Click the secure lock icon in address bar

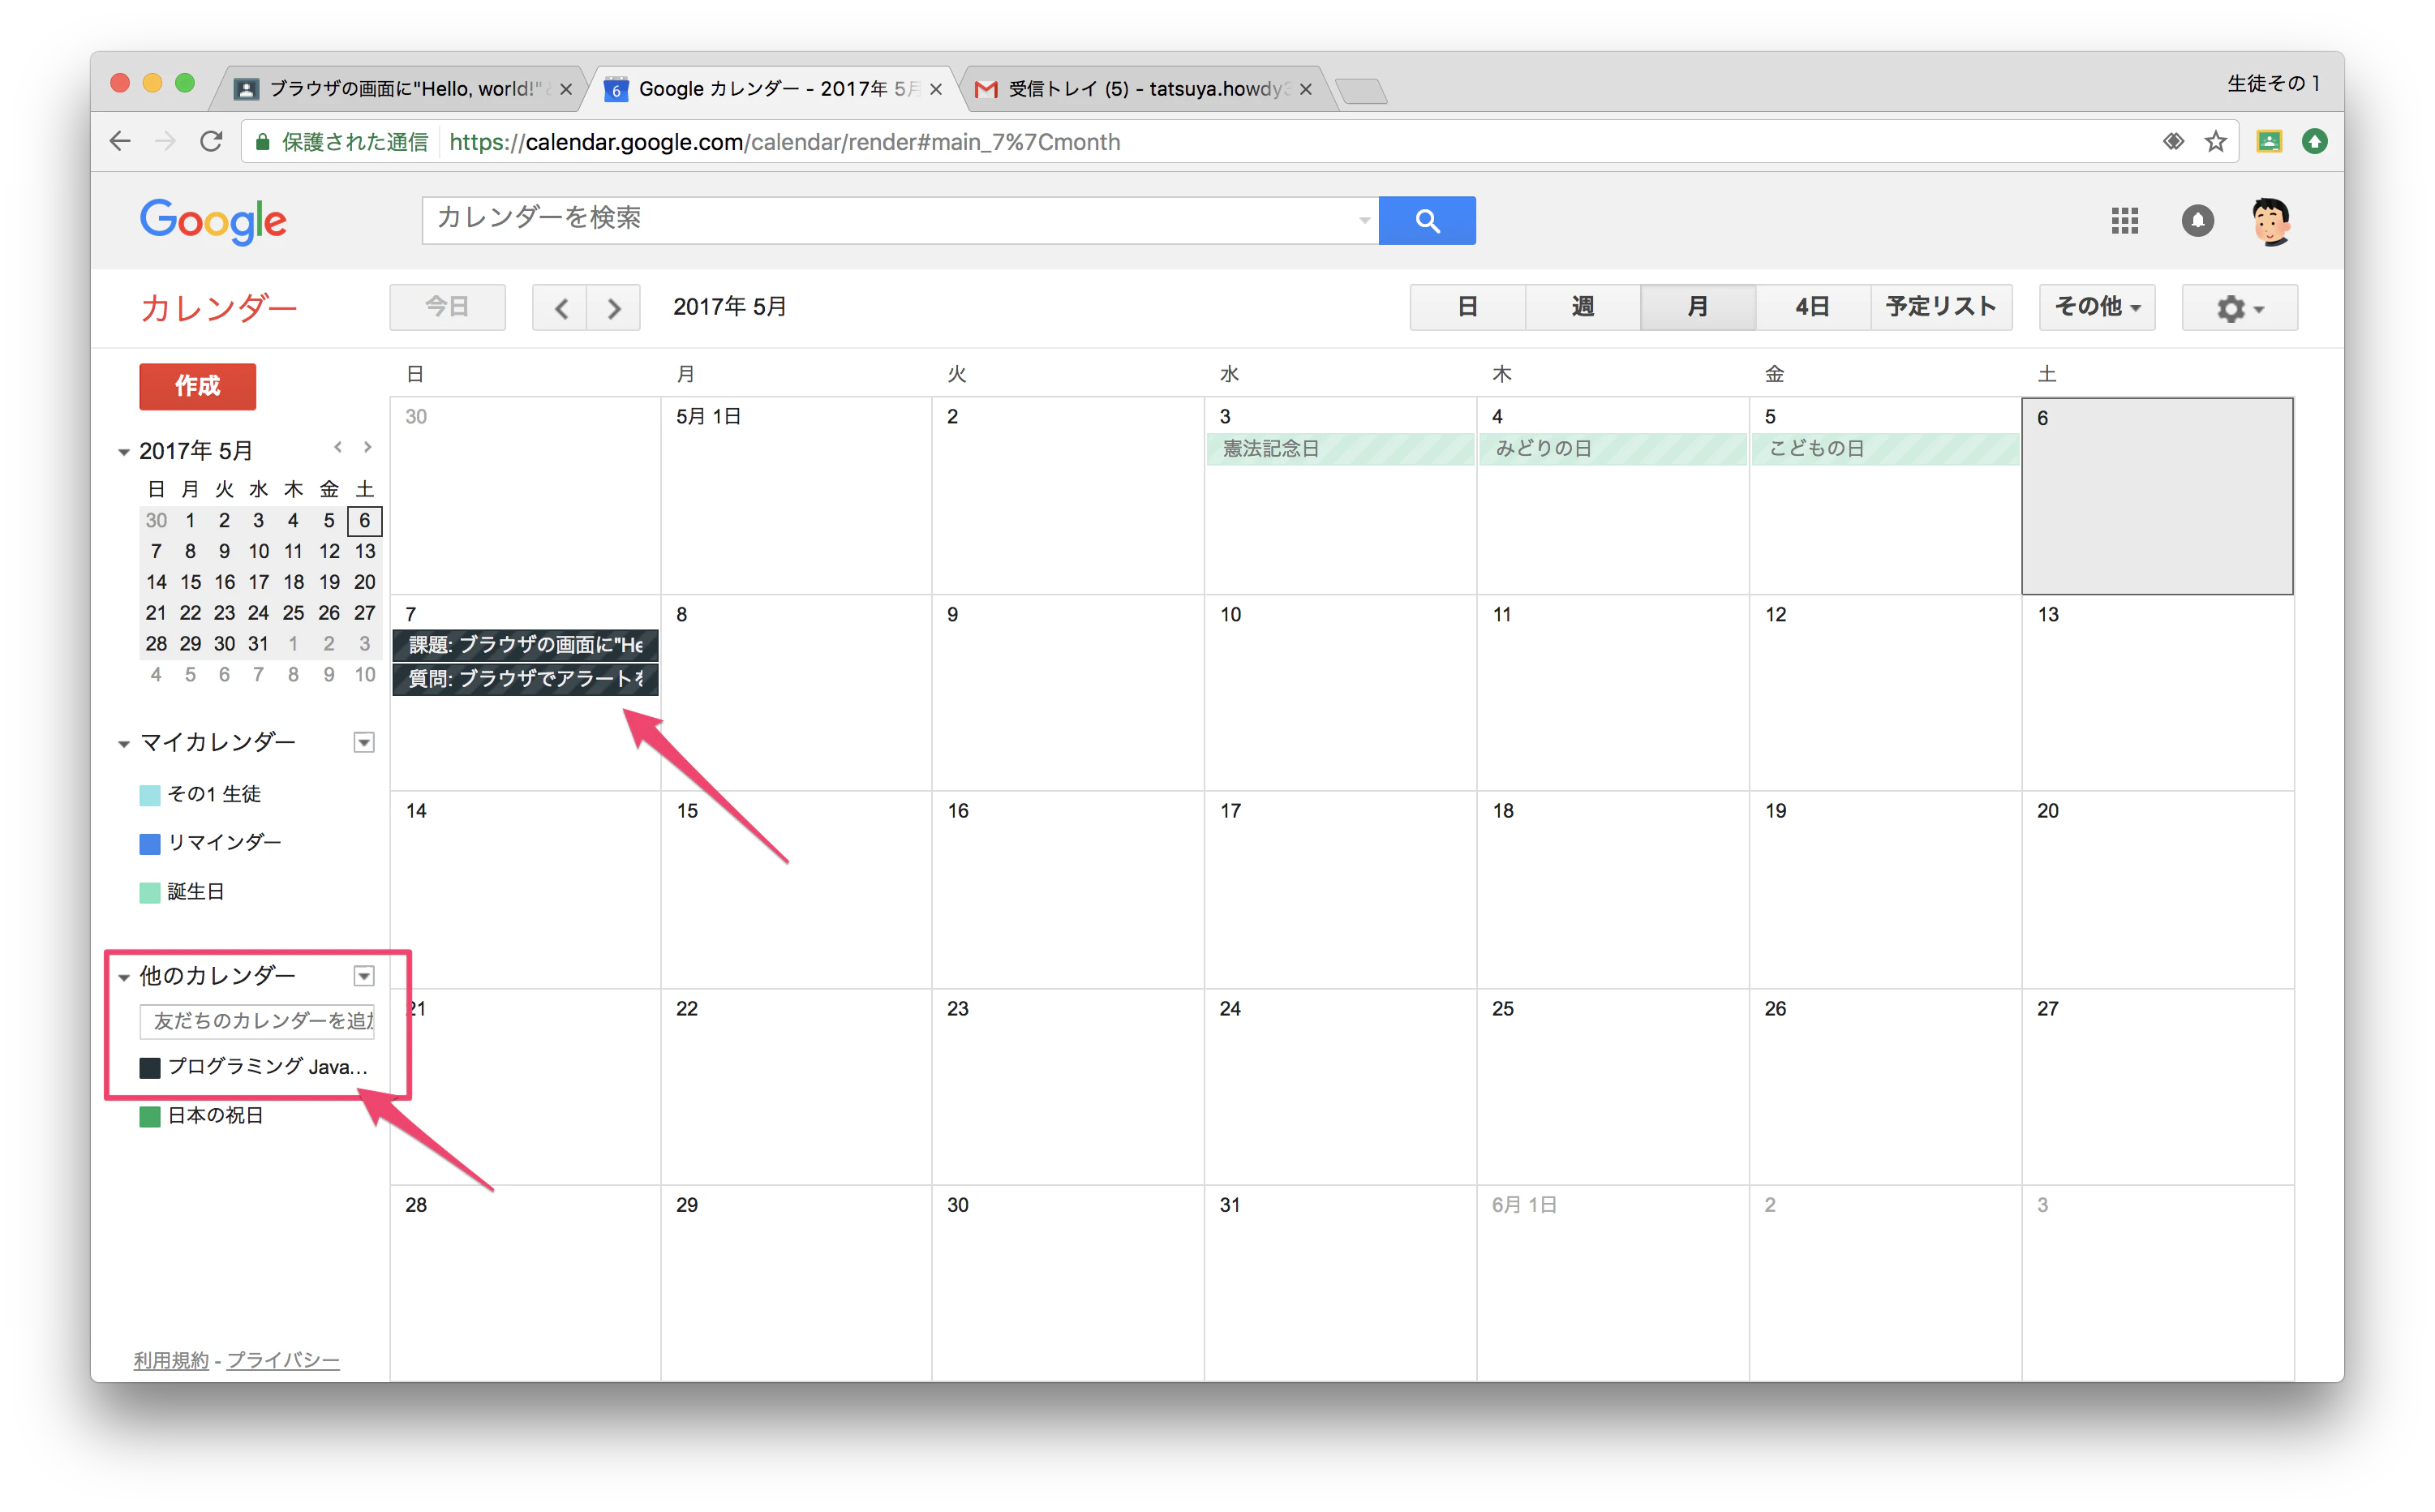(x=262, y=142)
